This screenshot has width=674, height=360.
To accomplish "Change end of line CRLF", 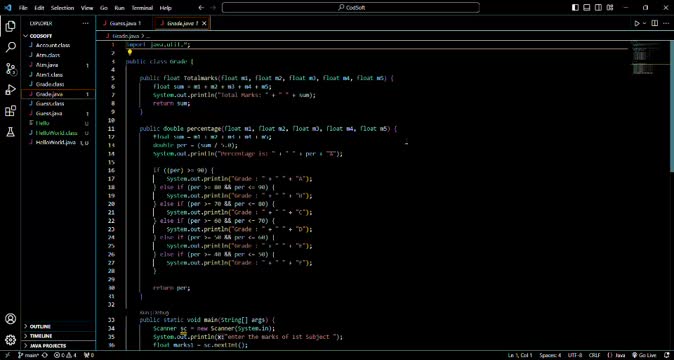I will pos(594,355).
